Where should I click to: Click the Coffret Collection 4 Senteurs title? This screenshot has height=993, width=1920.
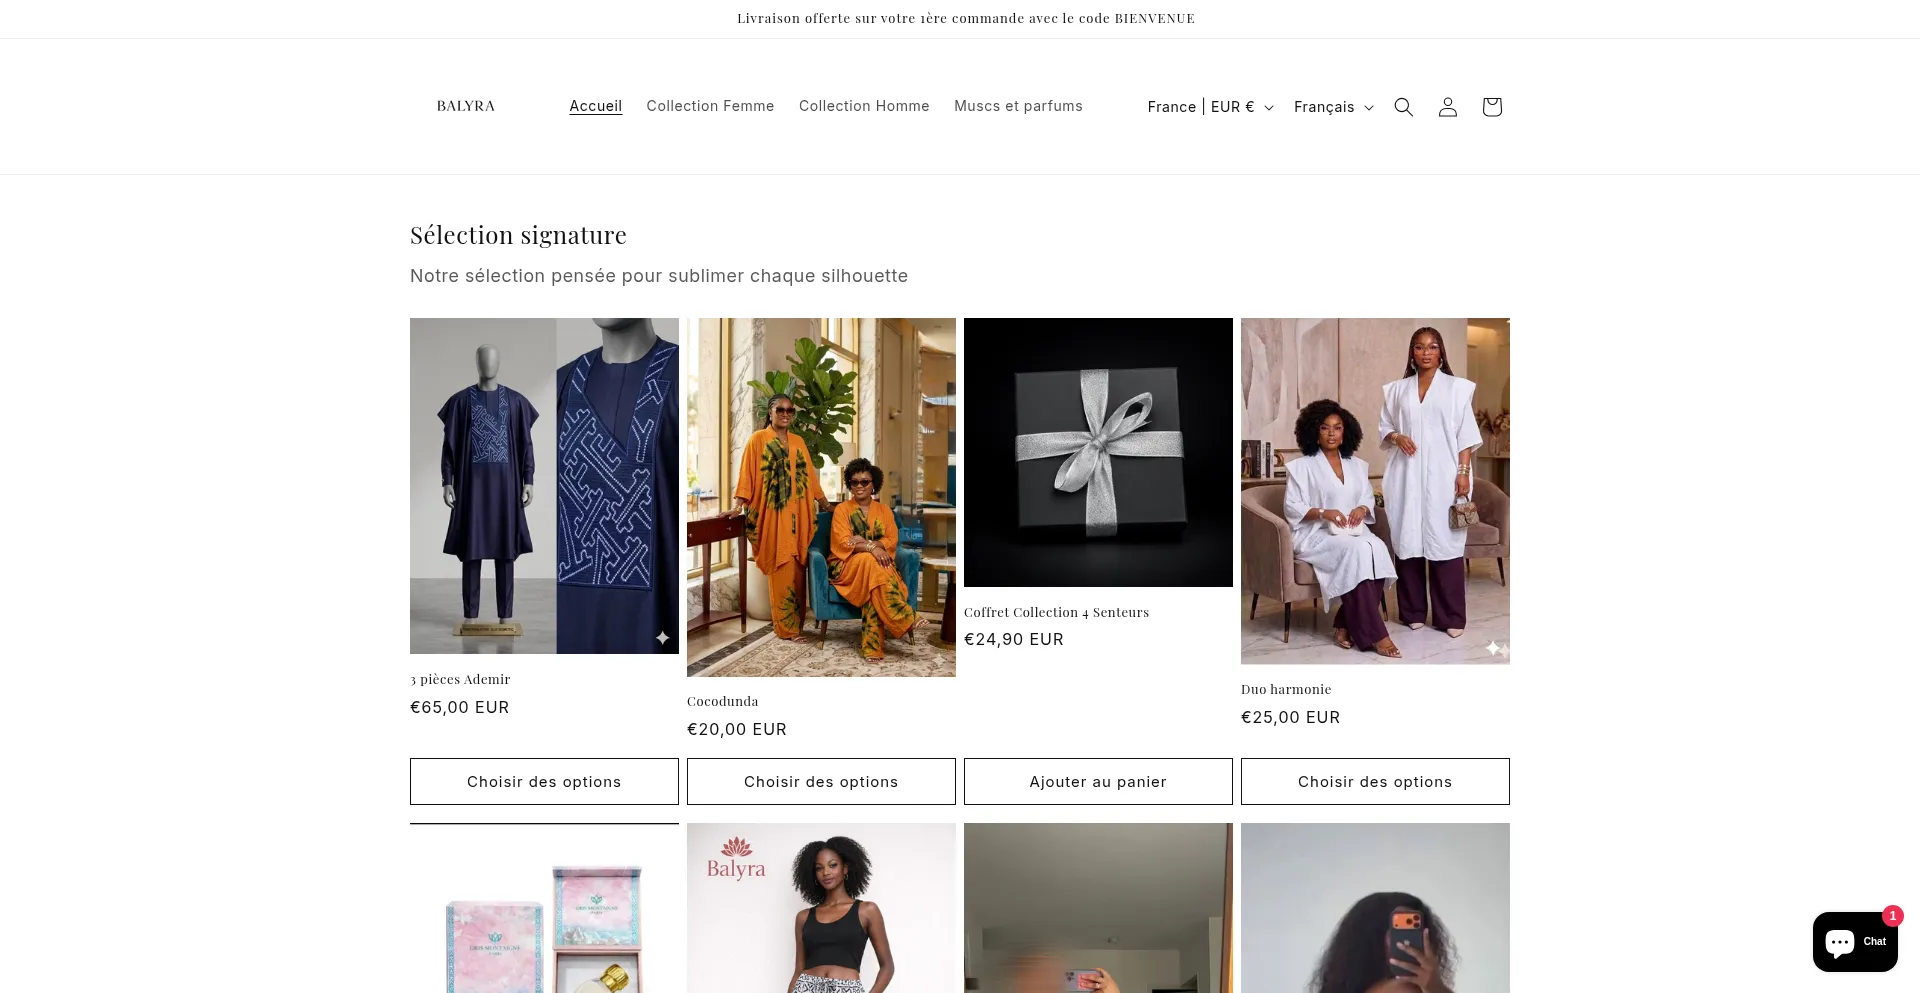(x=1056, y=612)
